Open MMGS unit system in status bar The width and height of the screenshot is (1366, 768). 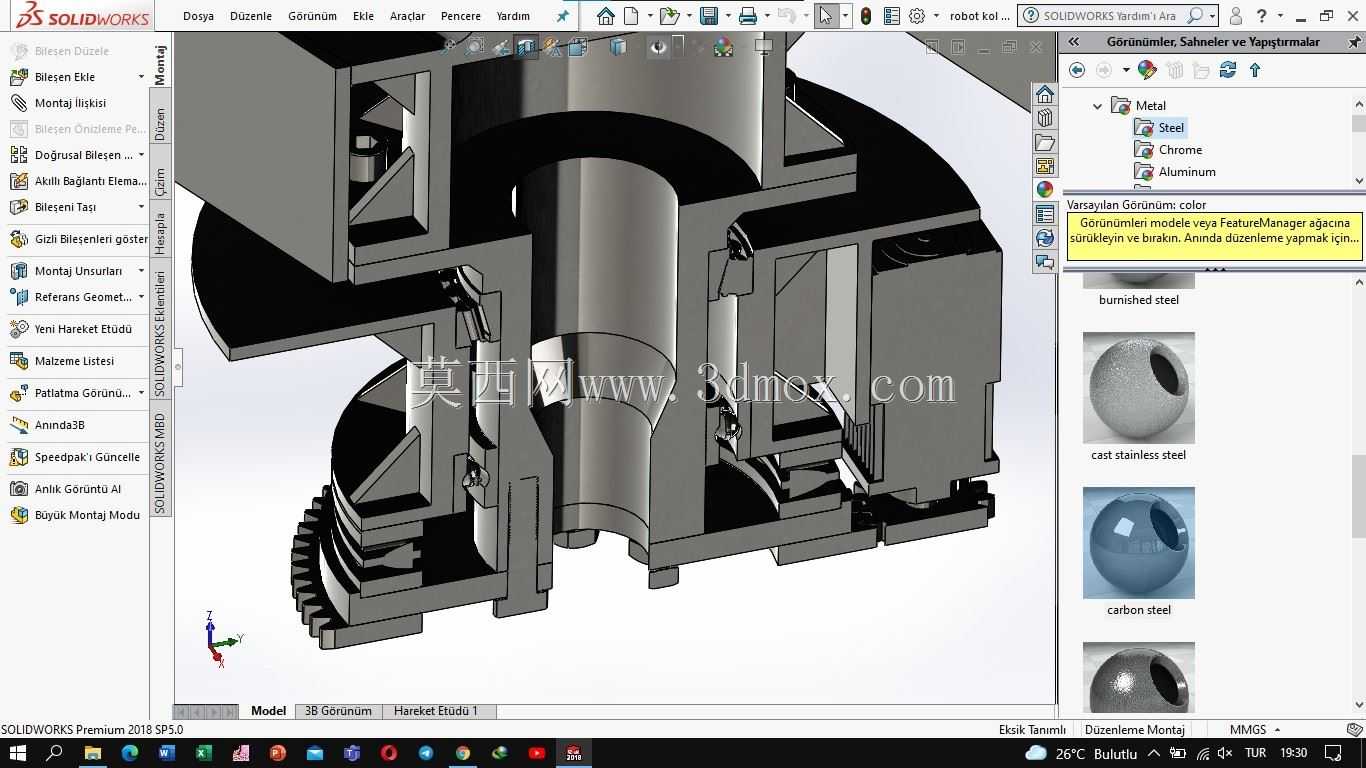tap(1248, 730)
